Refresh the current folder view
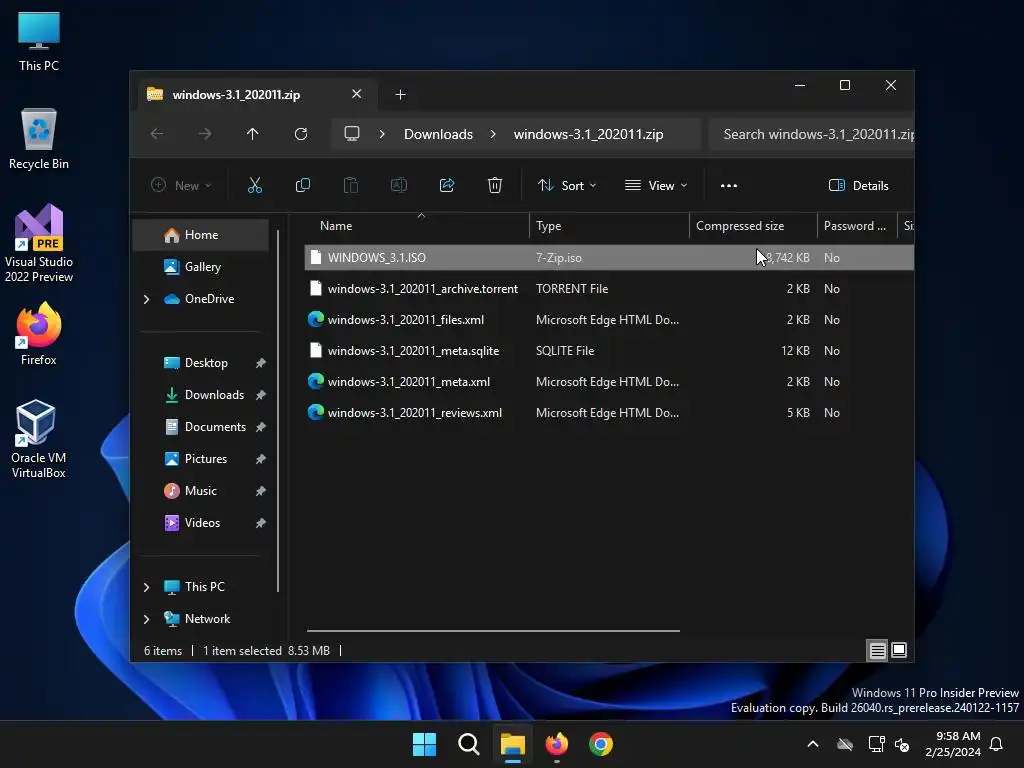 (300, 134)
